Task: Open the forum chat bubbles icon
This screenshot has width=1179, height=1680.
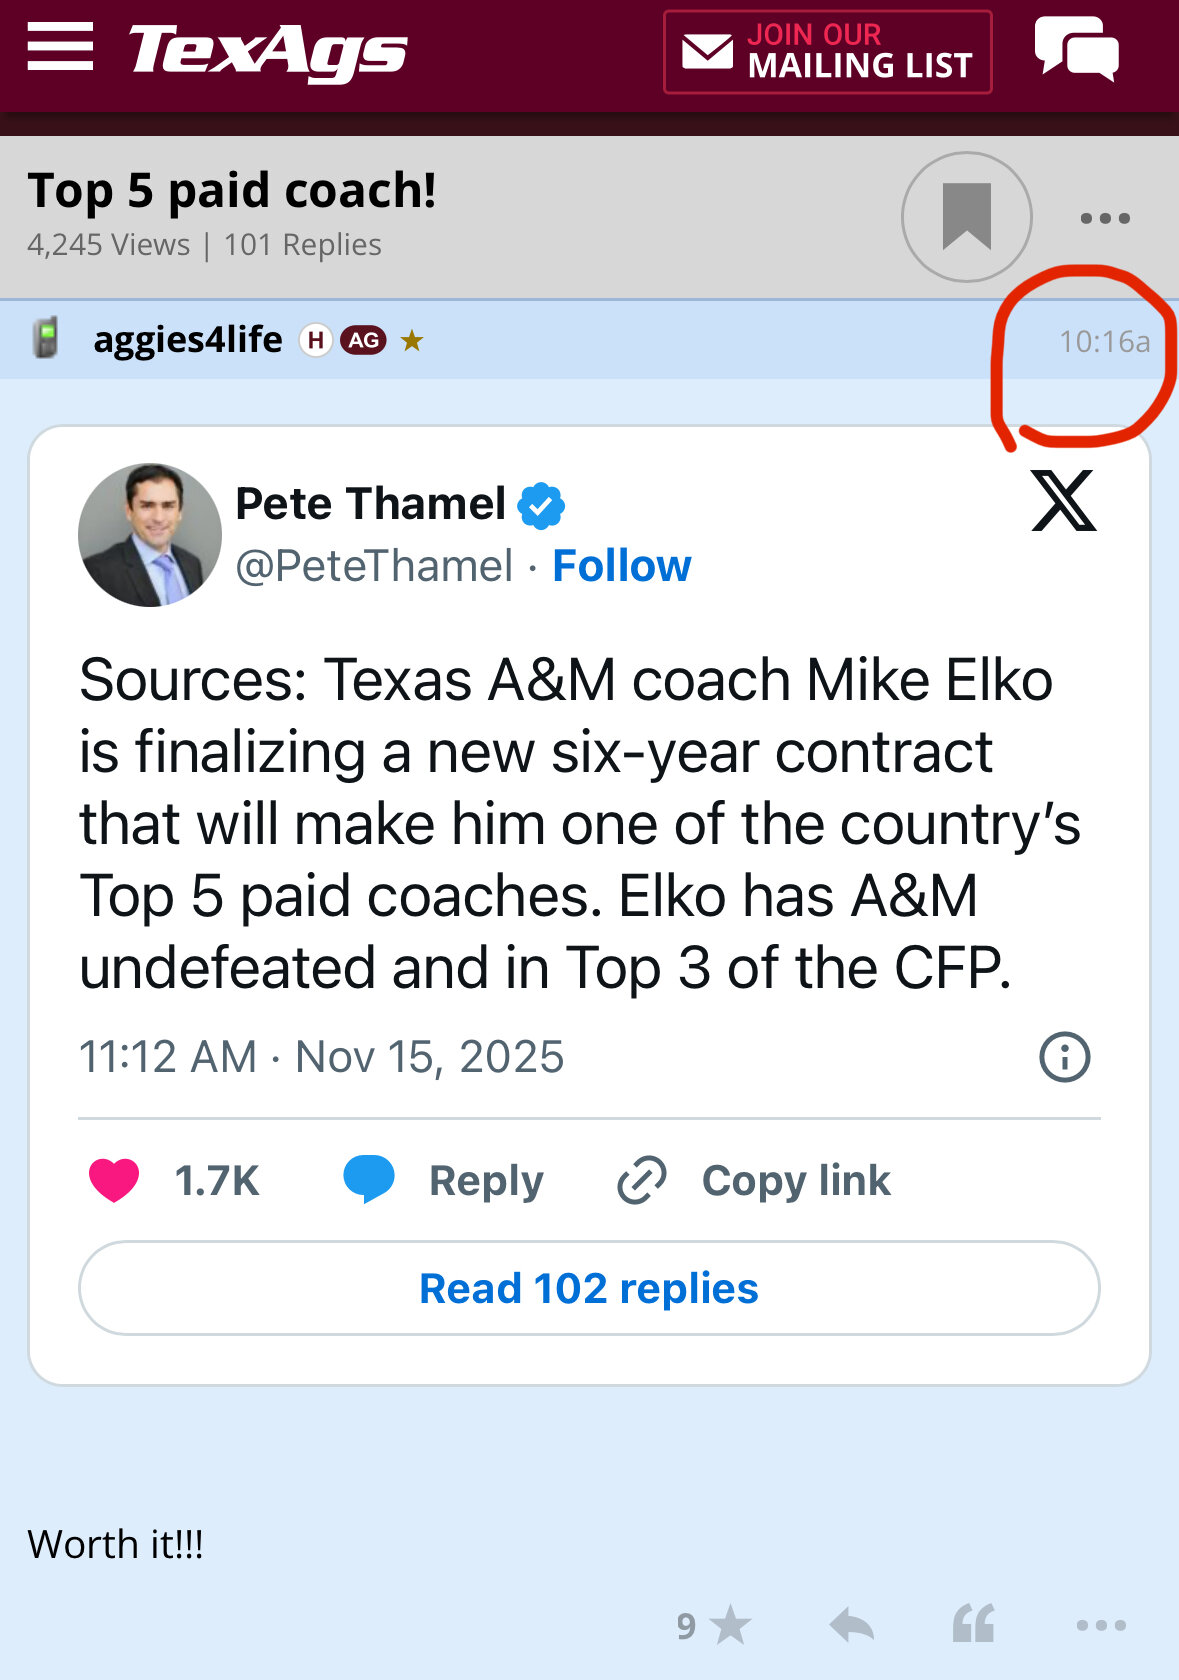Action: (1076, 48)
